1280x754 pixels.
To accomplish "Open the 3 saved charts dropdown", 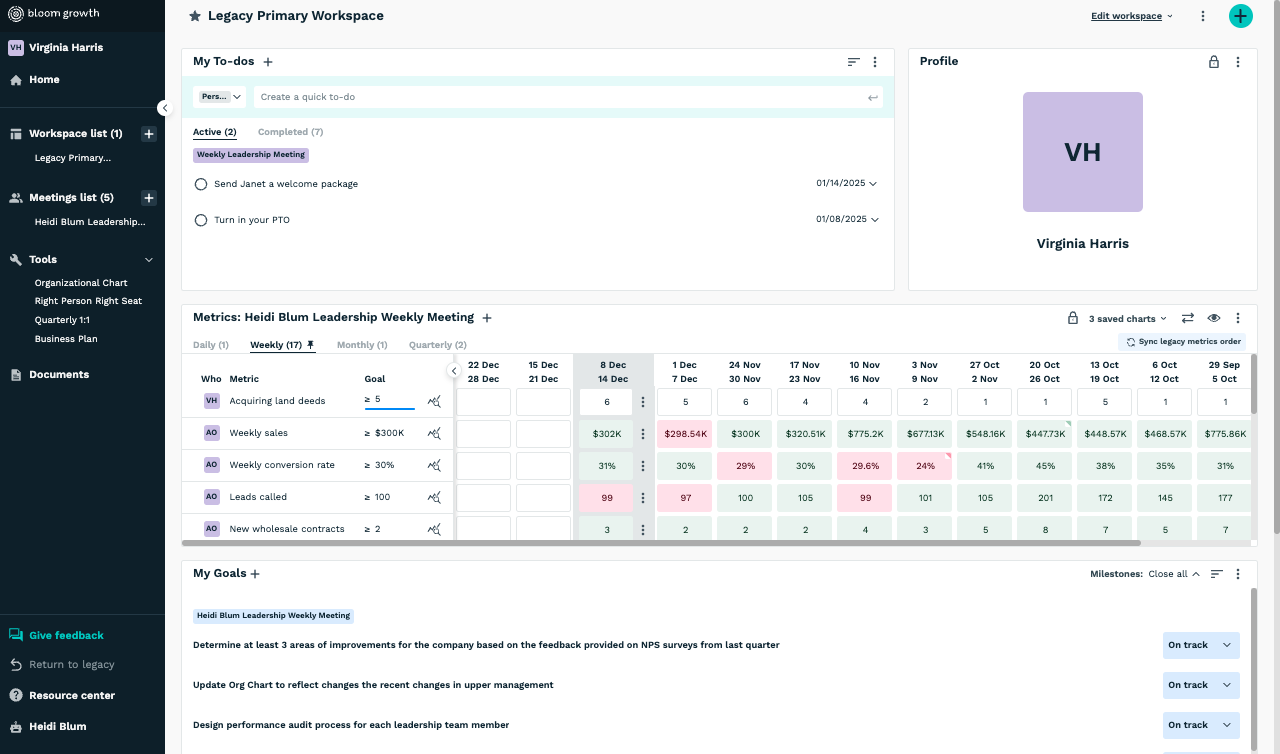I will coord(1127,319).
